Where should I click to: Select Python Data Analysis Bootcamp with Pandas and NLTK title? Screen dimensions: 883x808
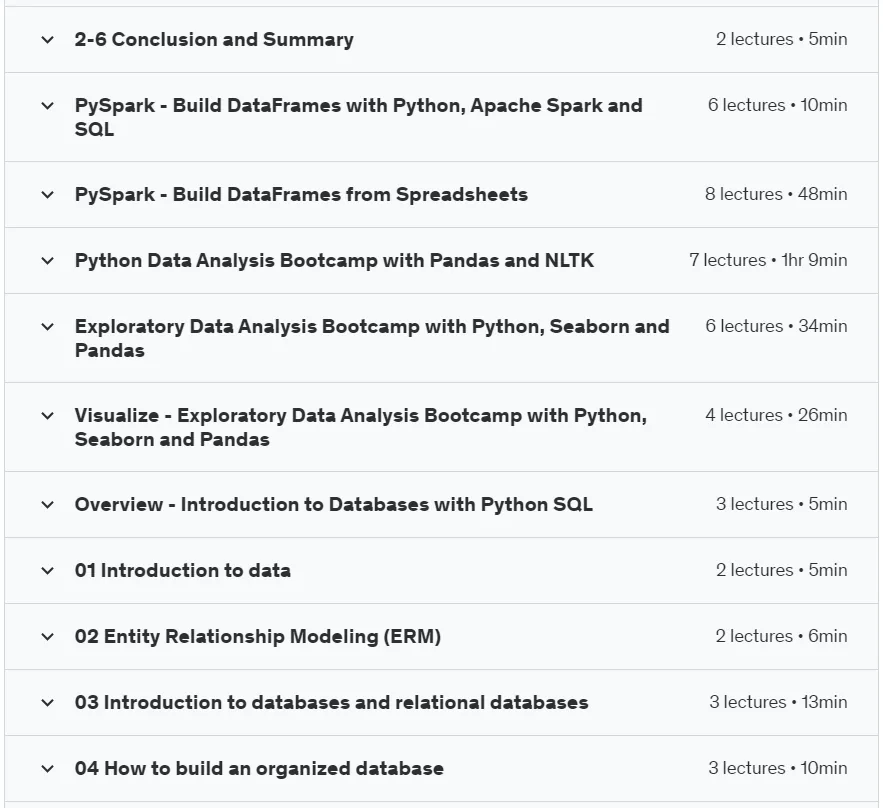click(x=335, y=260)
